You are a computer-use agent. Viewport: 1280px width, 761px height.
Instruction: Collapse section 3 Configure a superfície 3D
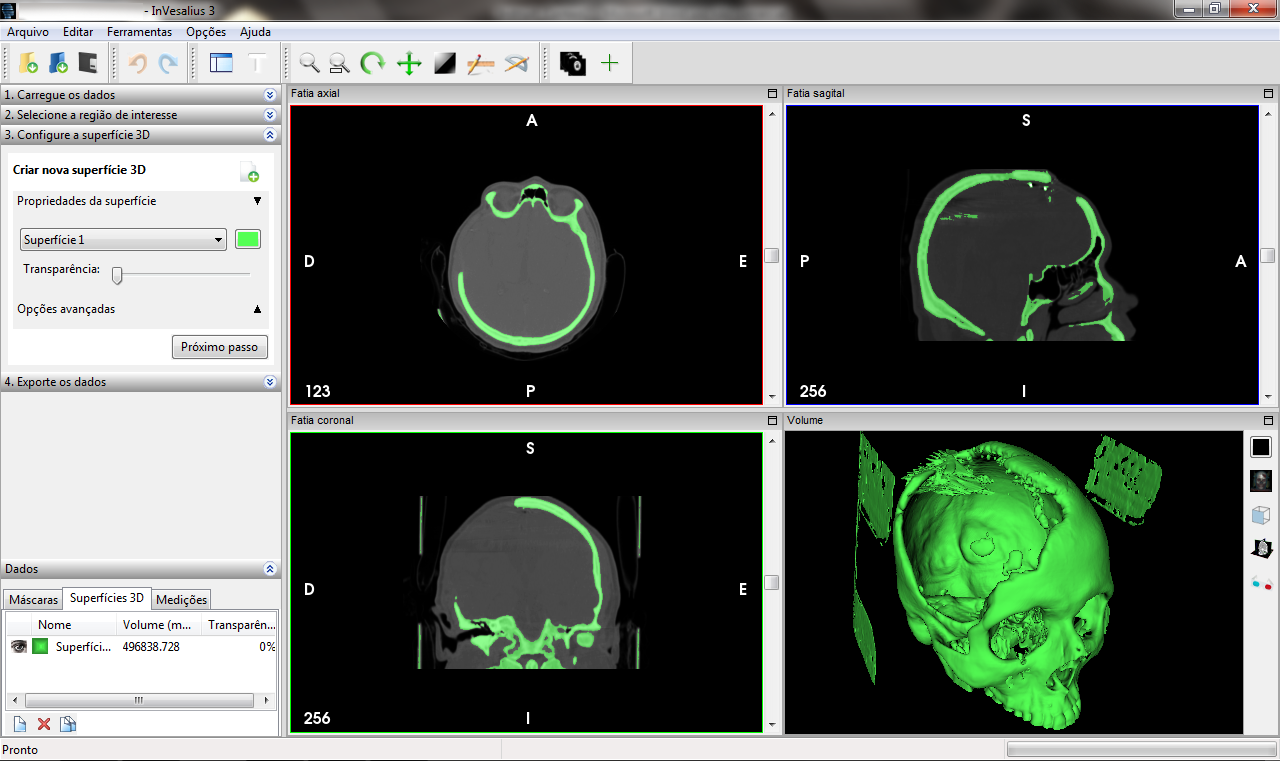pos(270,135)
